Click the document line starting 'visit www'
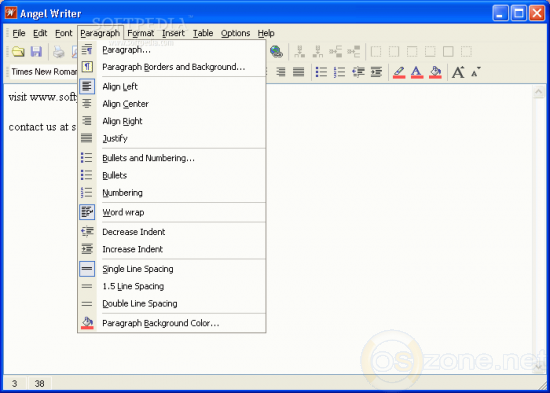Image resolution: width=550 pixels, height=393 pixels. pos(42,97)
